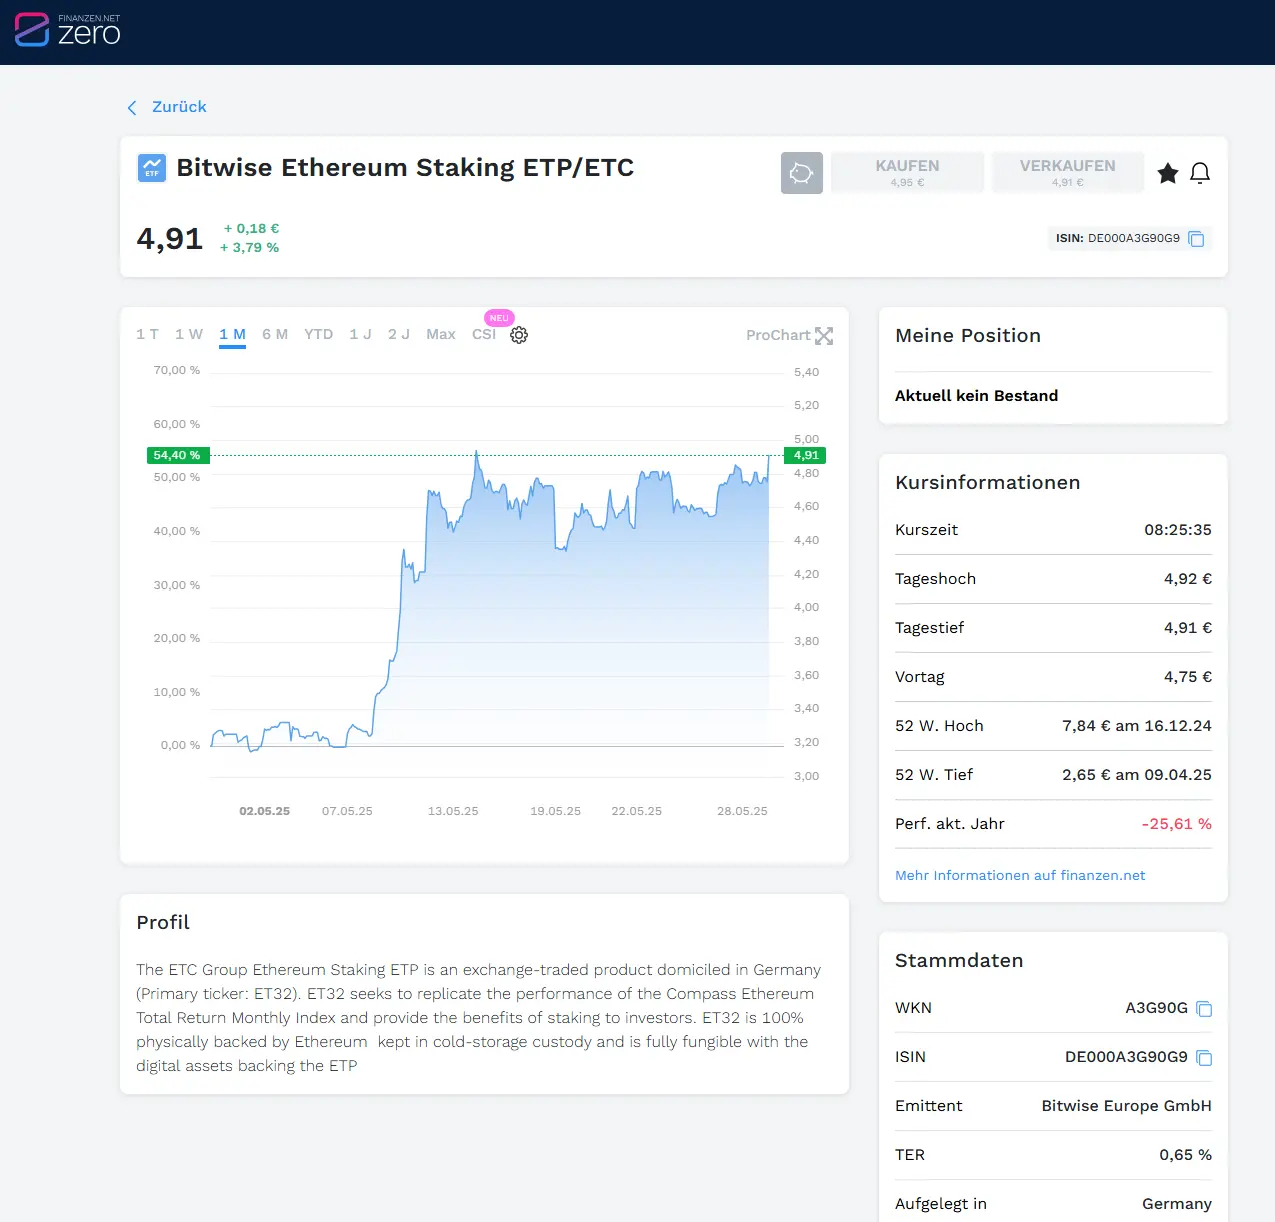Click the pink NEU badge above CSI
The width and height of the screenshot is (1275, 1222).
(499, 318)
